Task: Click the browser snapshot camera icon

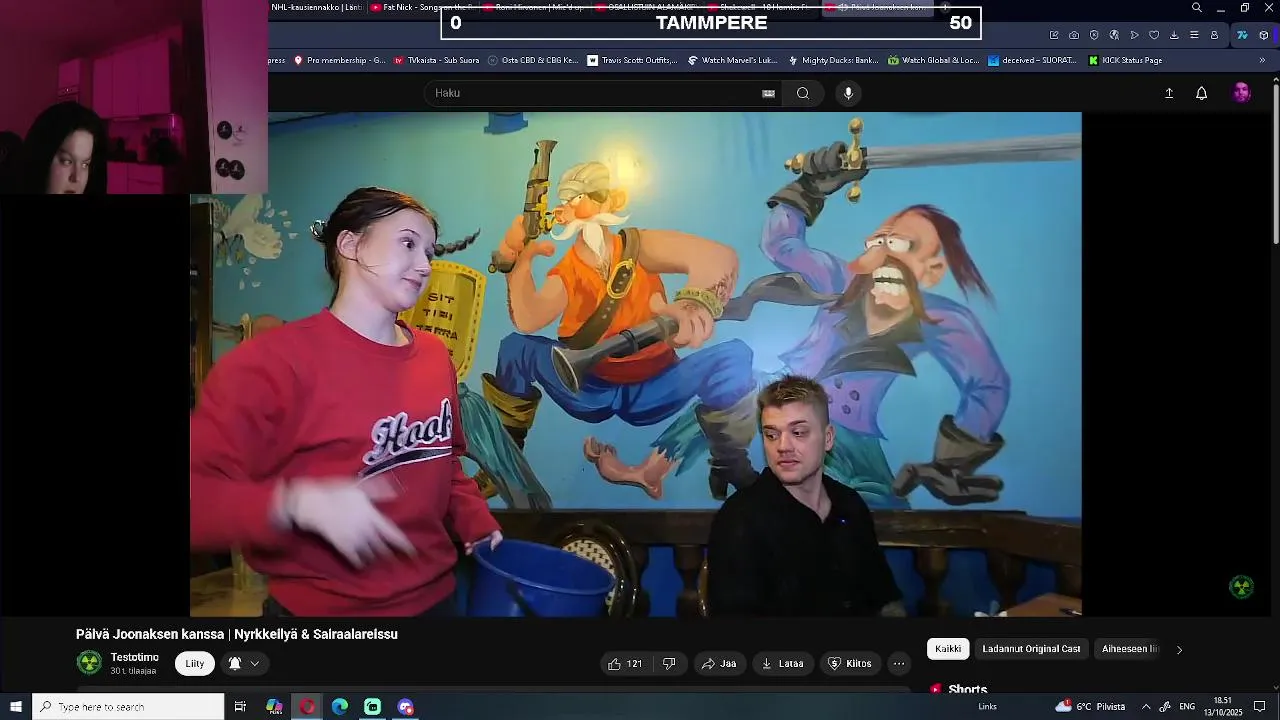Action: [1074, 35]
